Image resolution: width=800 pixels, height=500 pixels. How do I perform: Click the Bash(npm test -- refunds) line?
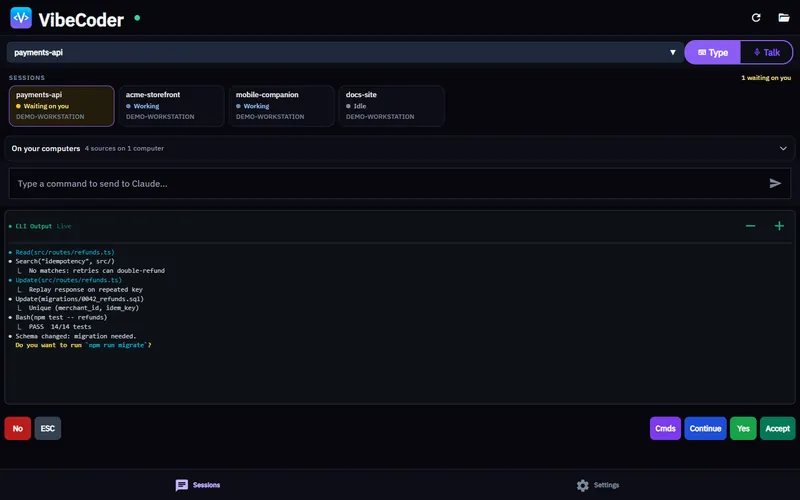[x=61, y=317]
